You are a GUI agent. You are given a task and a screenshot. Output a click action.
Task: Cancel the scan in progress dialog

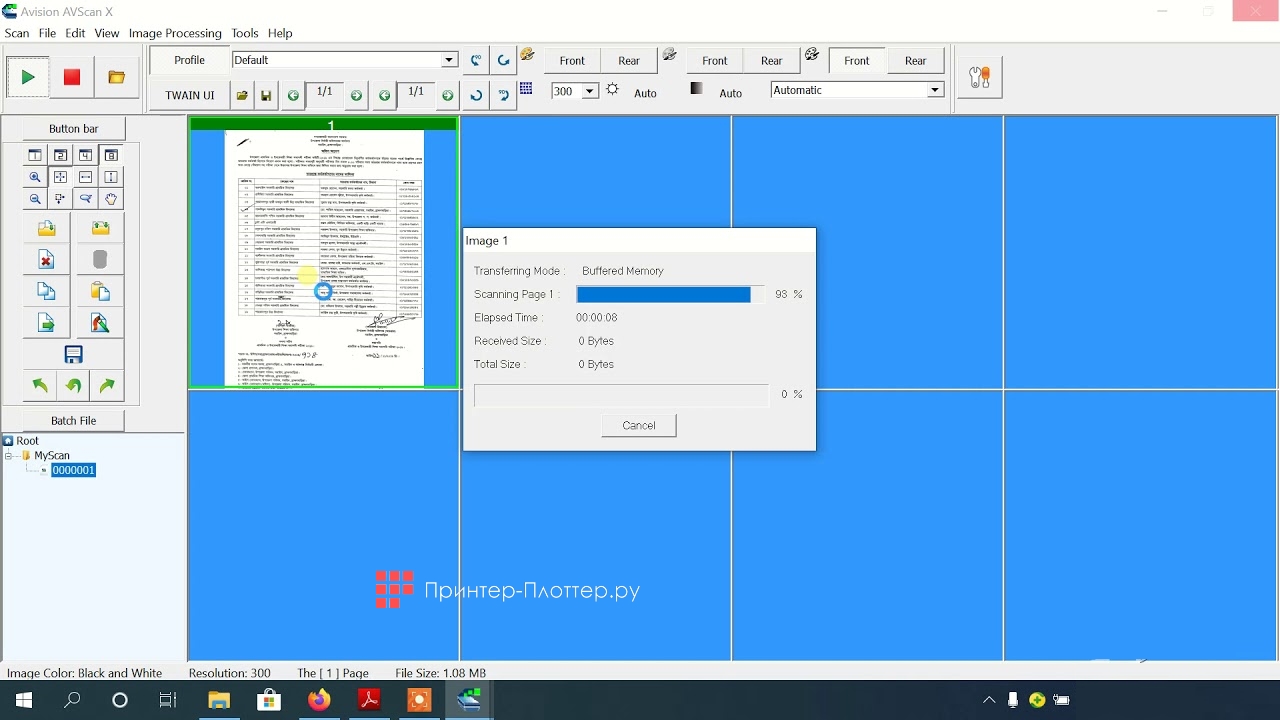coord(639,425)
